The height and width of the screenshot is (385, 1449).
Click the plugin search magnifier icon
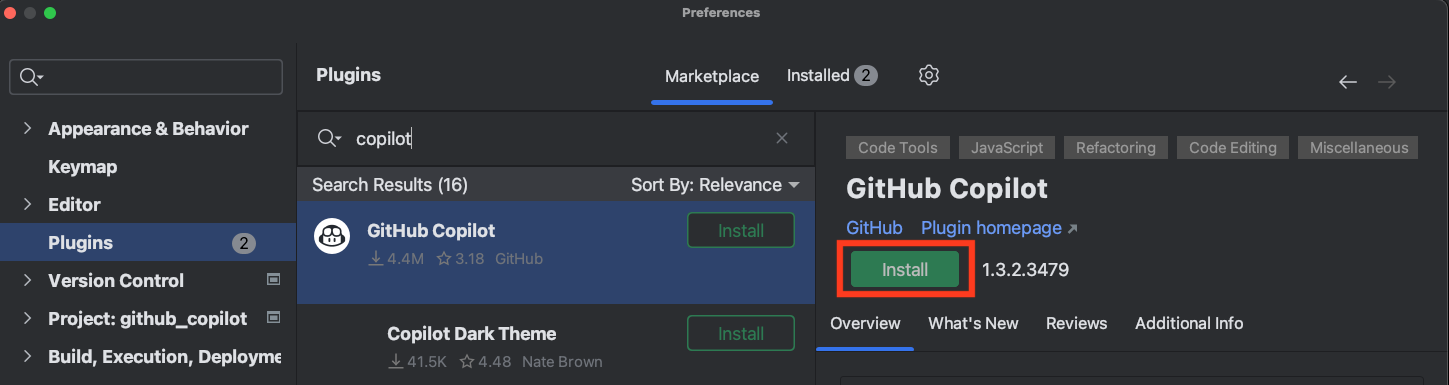329,138
